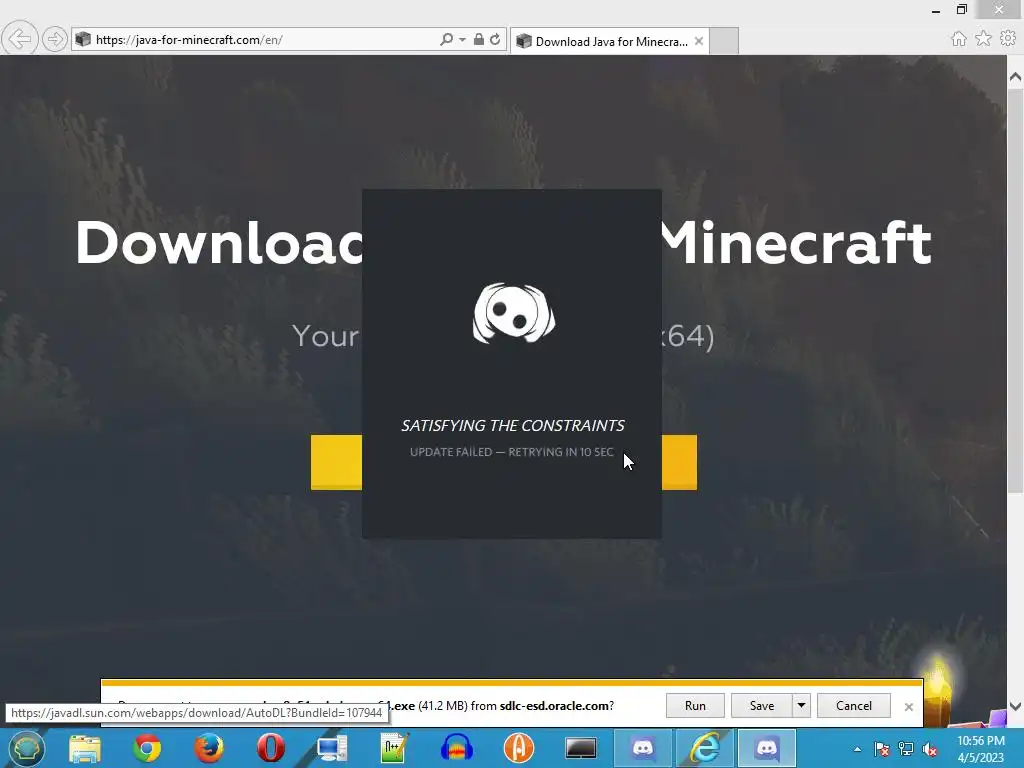Open the address bar autocomplete dropdown arrow

[x=462, y=39]
